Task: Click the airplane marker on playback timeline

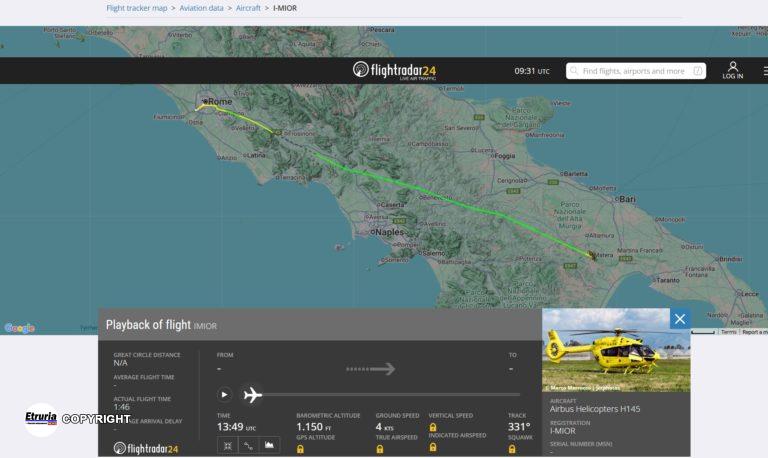Action: (x=253, y=394)
